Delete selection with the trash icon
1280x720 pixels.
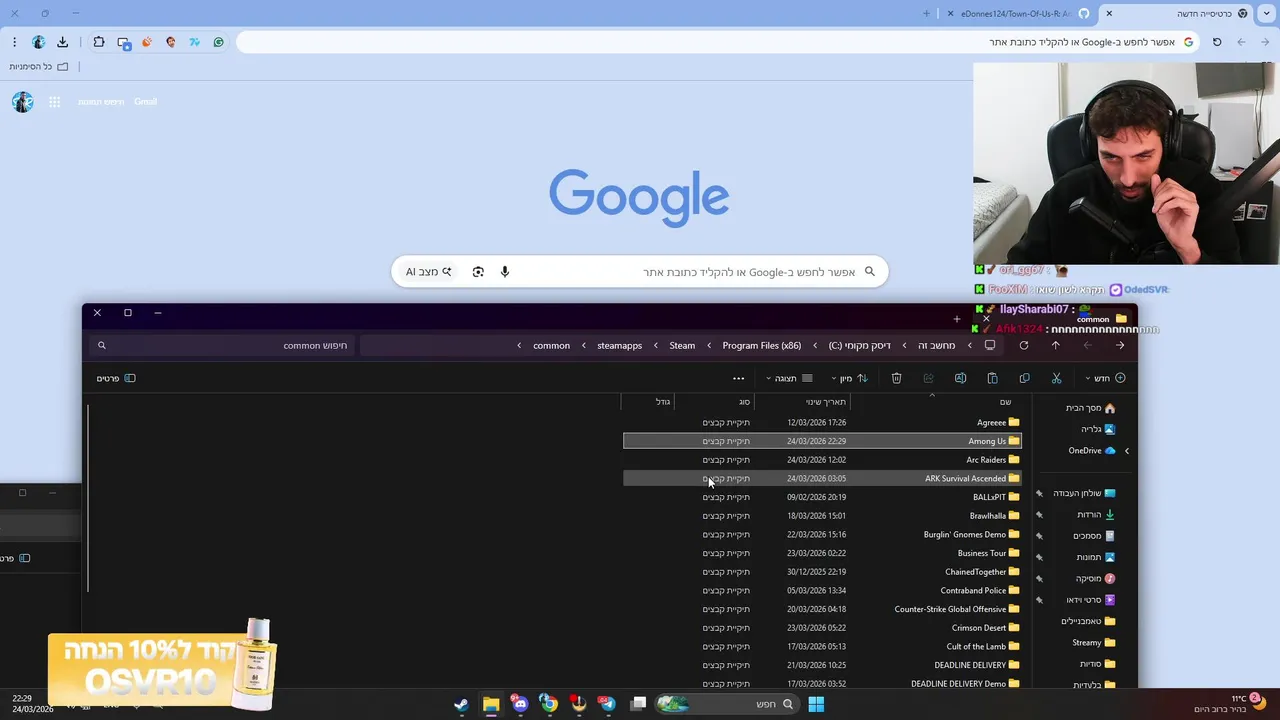(x=896, y=378)
